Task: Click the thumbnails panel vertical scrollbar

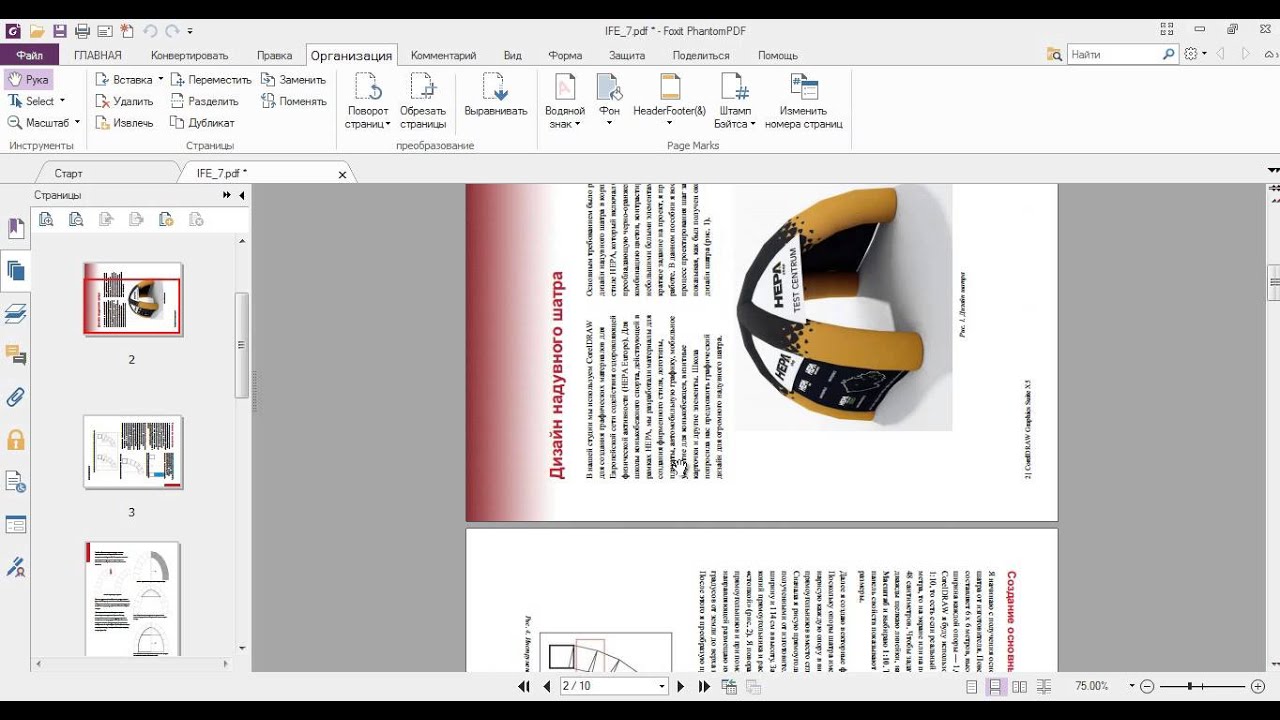Action: (241, 346)
